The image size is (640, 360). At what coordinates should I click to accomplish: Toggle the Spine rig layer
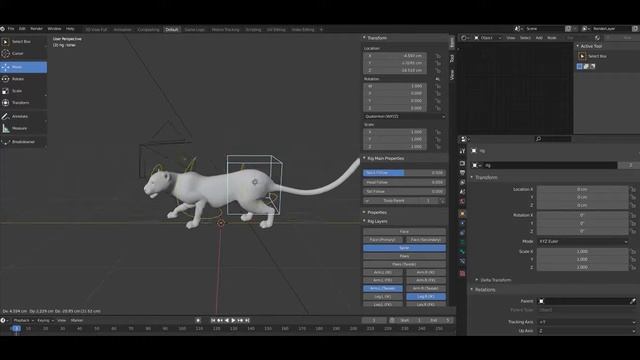click(x=404, y=248)
